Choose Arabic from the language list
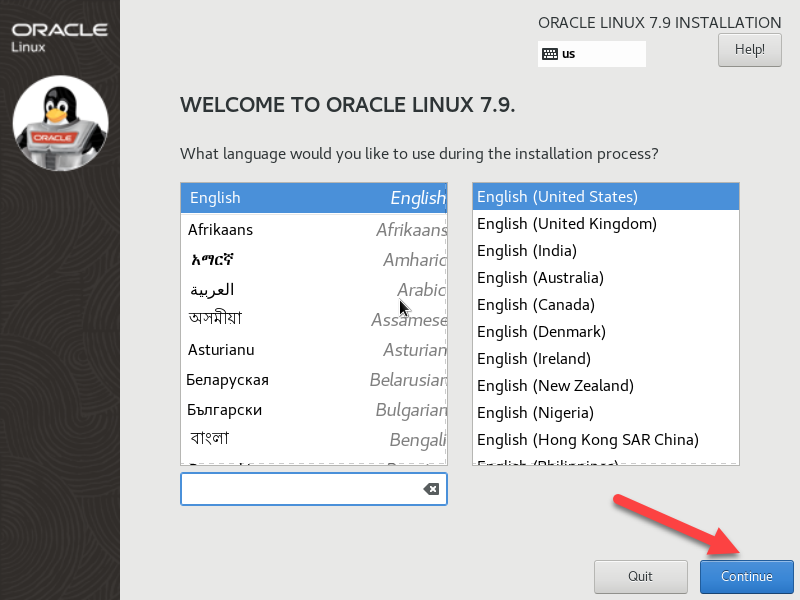Viewport: 800px width, 600px height. point(313,290)
